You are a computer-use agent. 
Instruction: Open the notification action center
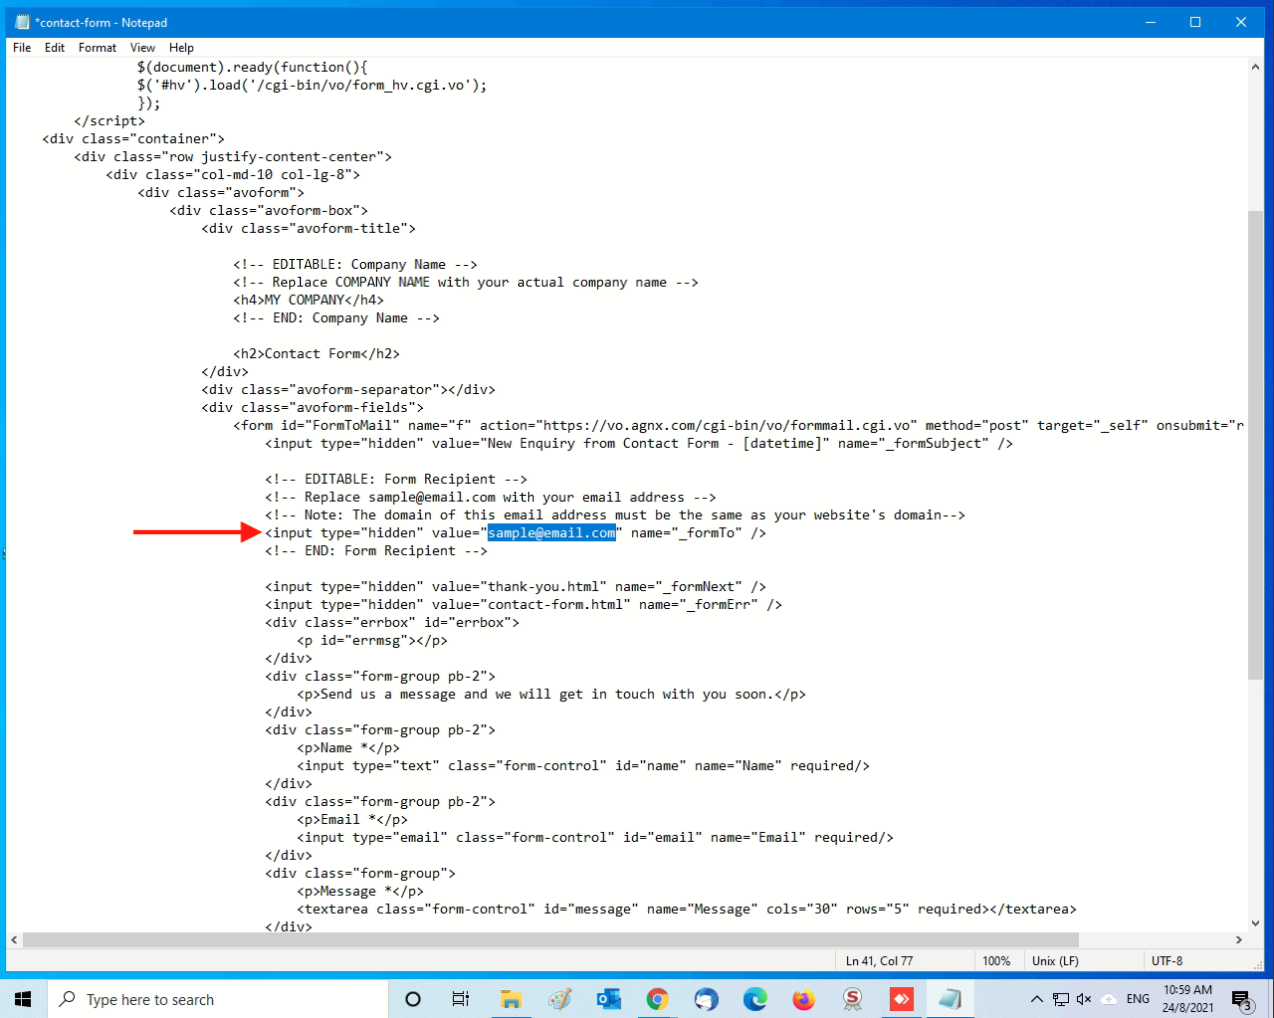pos(1241,999)
